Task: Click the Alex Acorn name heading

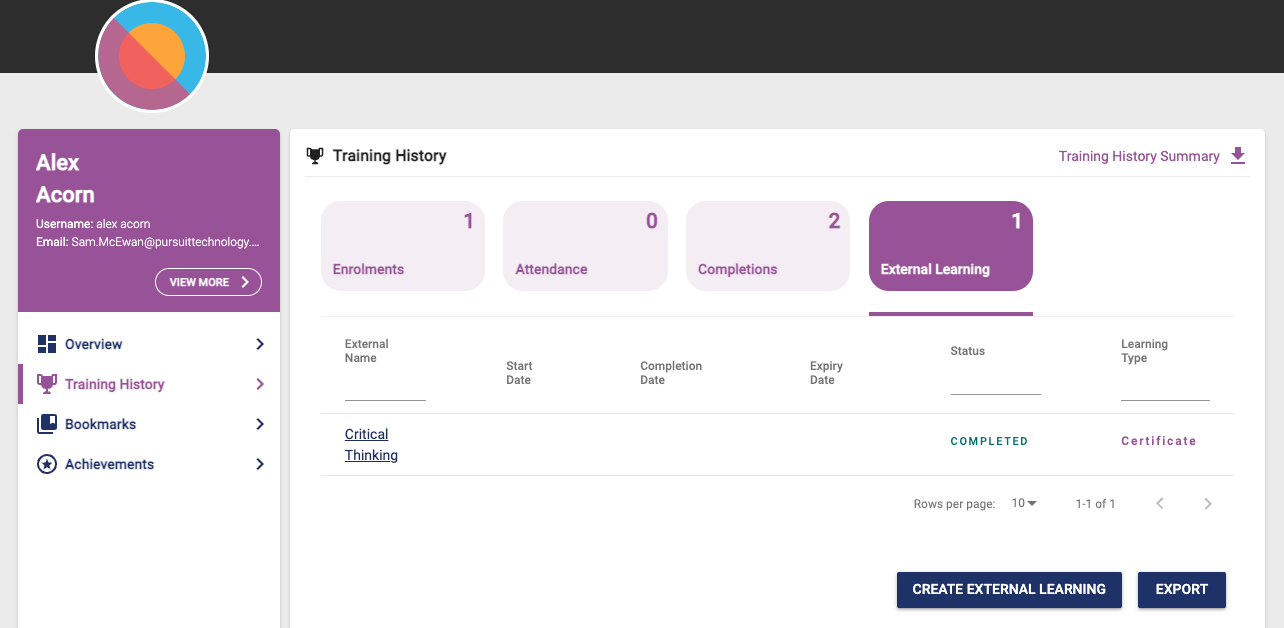Action: coord(65,179)
